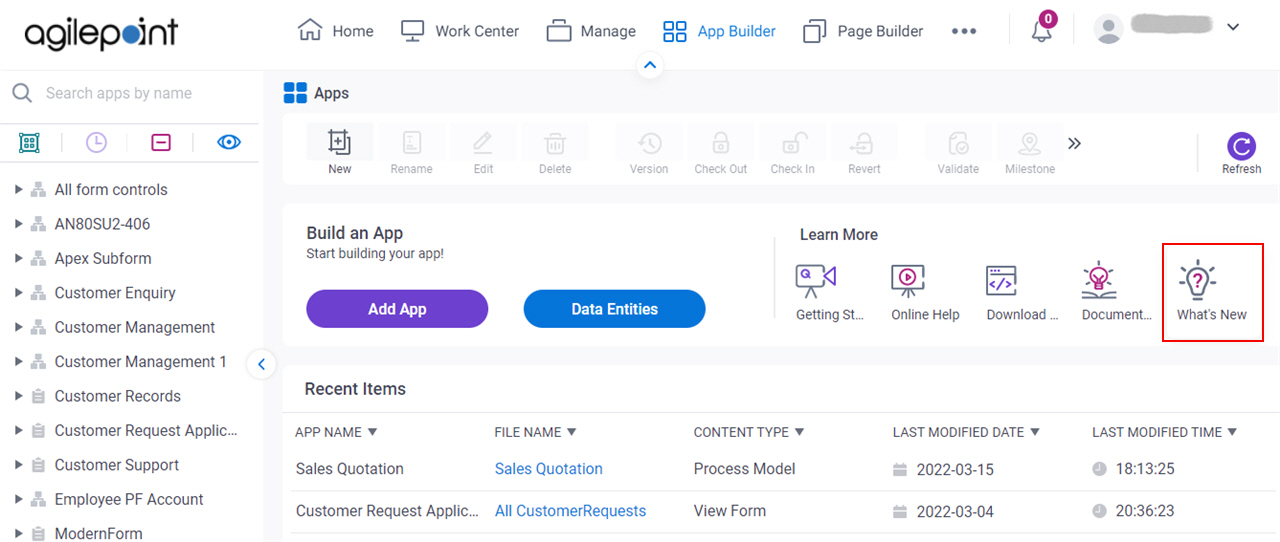
Task: Click the 2022-03-15 modified date cell
Action: coord(956,470)
